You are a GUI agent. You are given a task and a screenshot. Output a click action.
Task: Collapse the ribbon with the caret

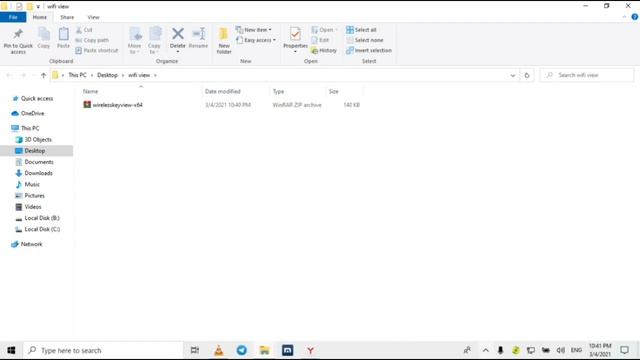click(x=624, y=17)
